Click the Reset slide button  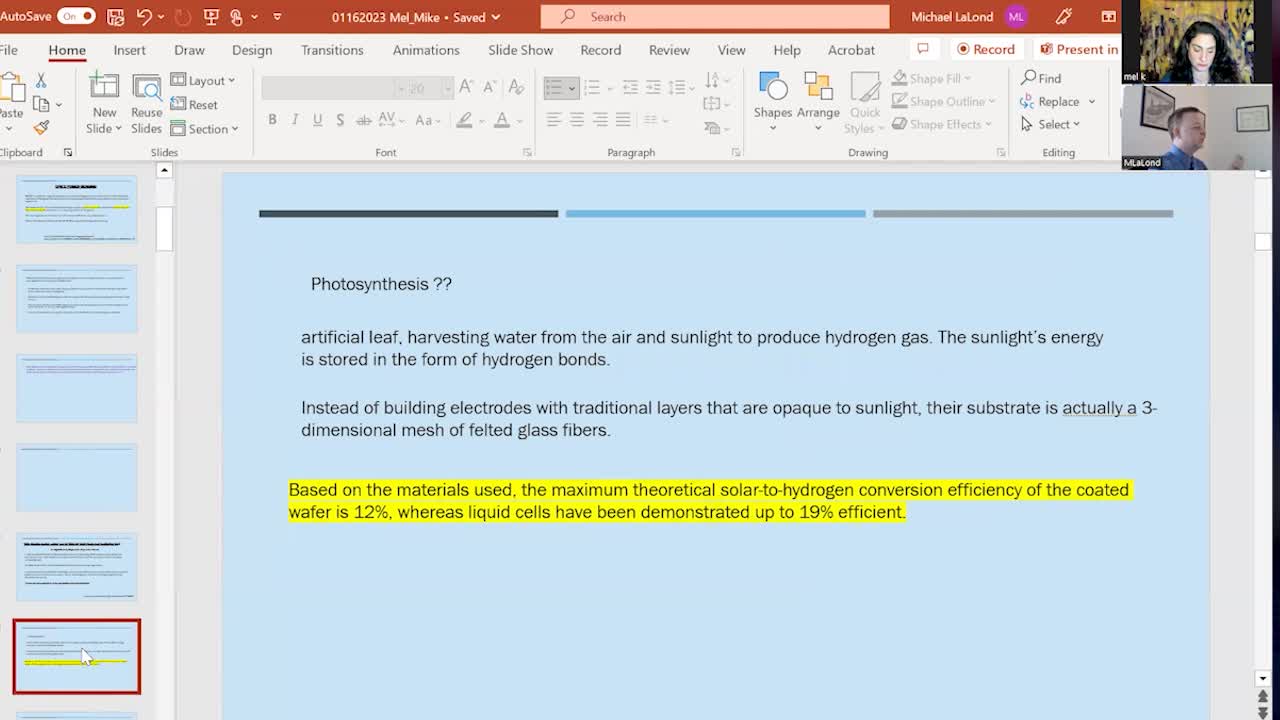(x=194, y=104)
